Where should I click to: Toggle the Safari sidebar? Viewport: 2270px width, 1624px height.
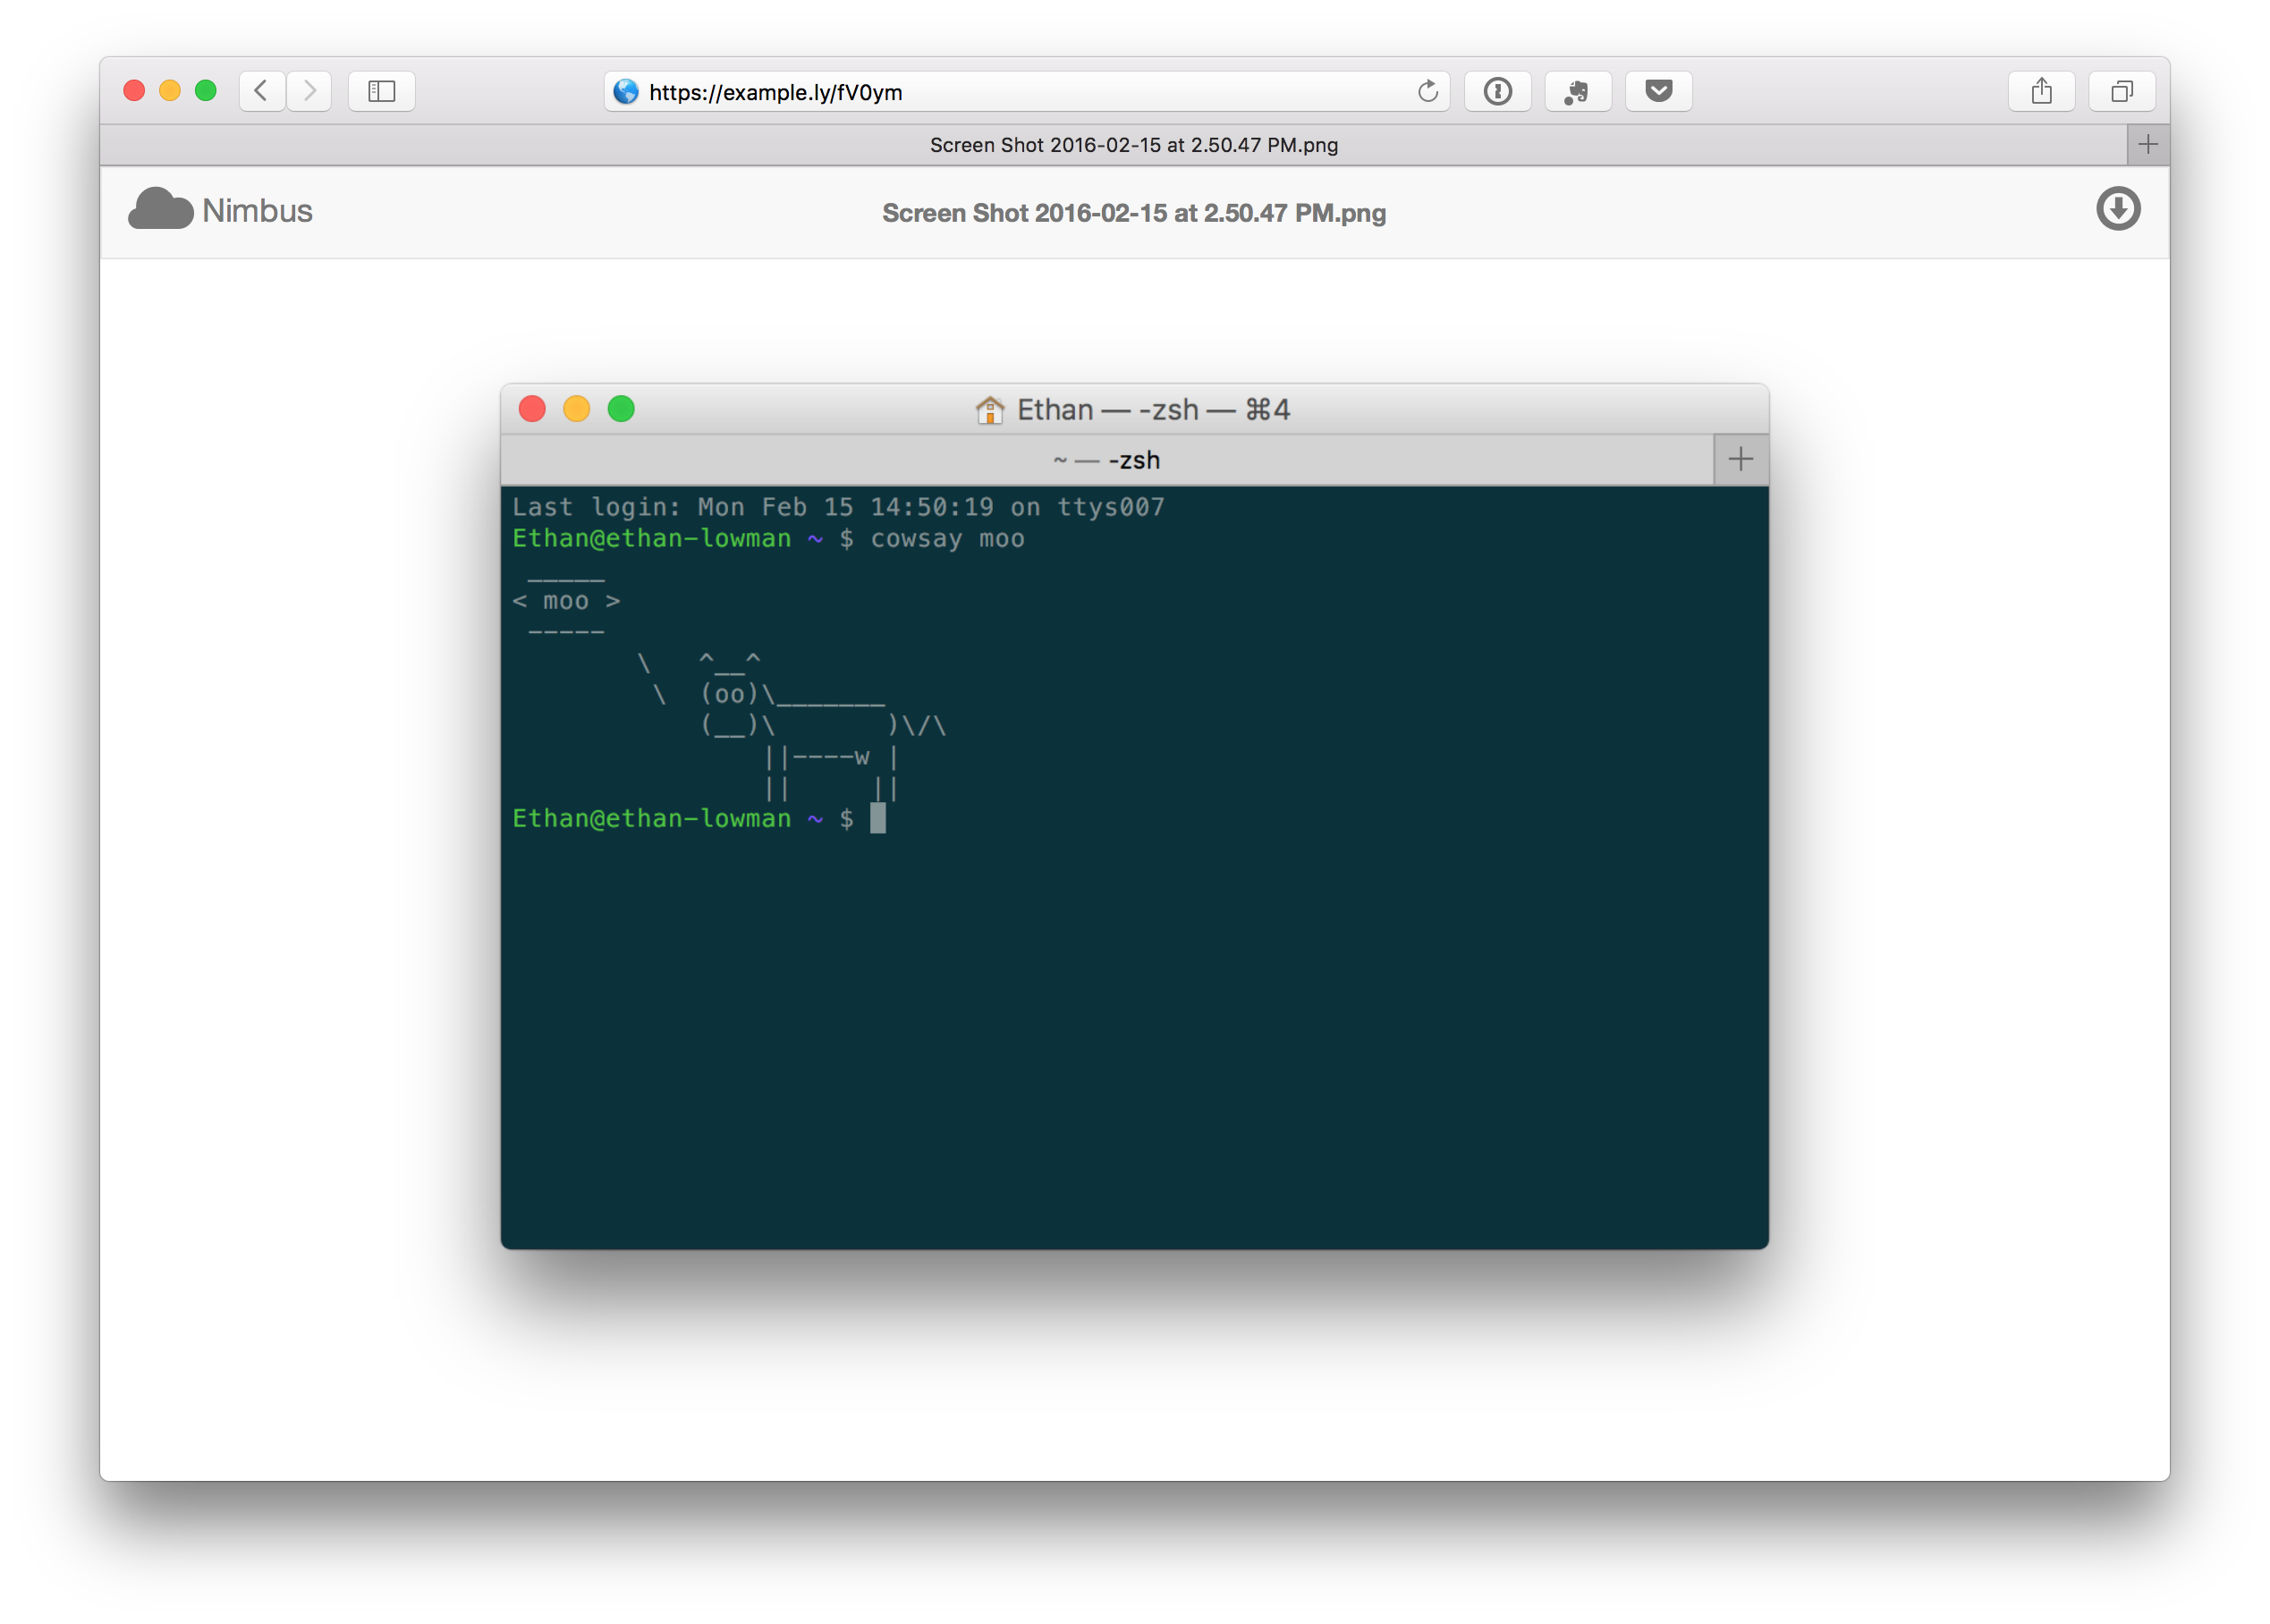(382, 91)
